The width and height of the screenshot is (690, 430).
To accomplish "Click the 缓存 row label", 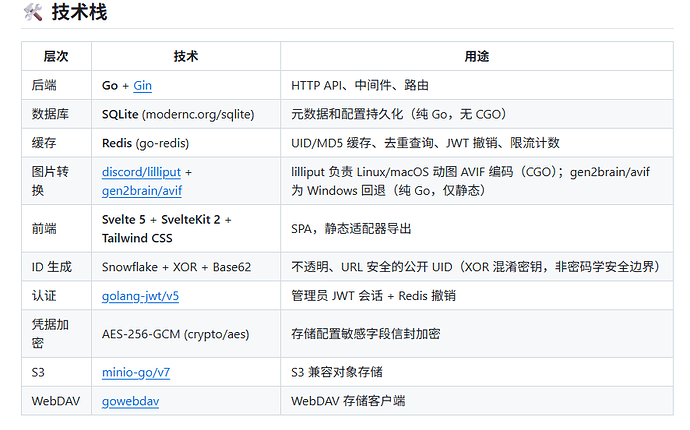I will tap(44, 143).
